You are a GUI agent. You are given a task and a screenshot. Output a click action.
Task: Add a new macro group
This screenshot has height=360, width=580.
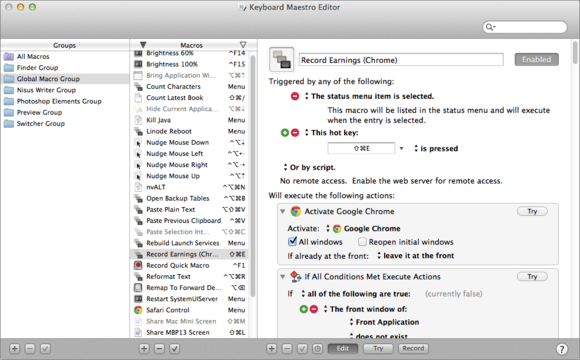click(x=14, y=349)
